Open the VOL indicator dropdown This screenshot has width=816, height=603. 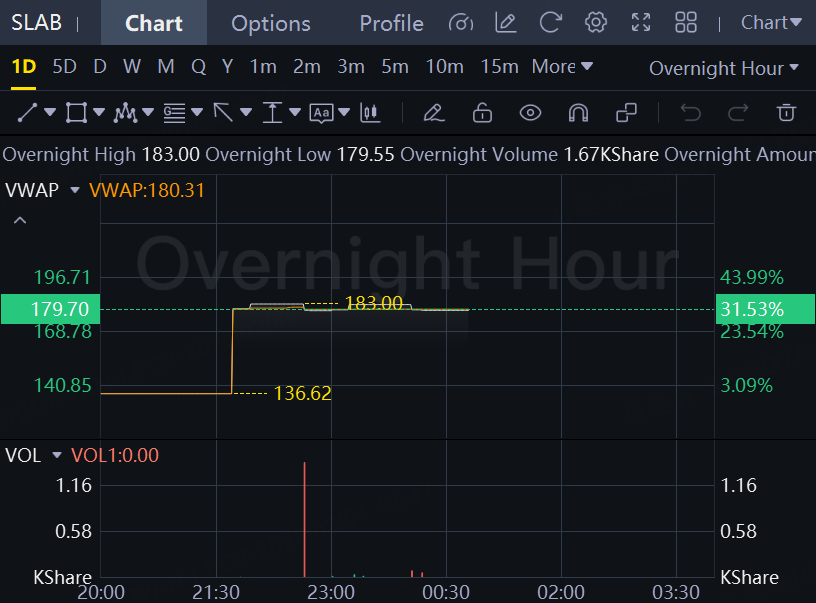pos(57,455)
